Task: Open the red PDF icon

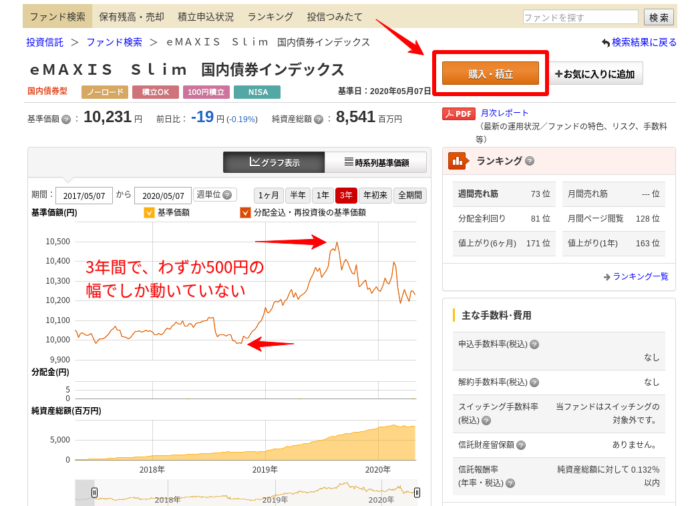Action: [x=458, y=113]
